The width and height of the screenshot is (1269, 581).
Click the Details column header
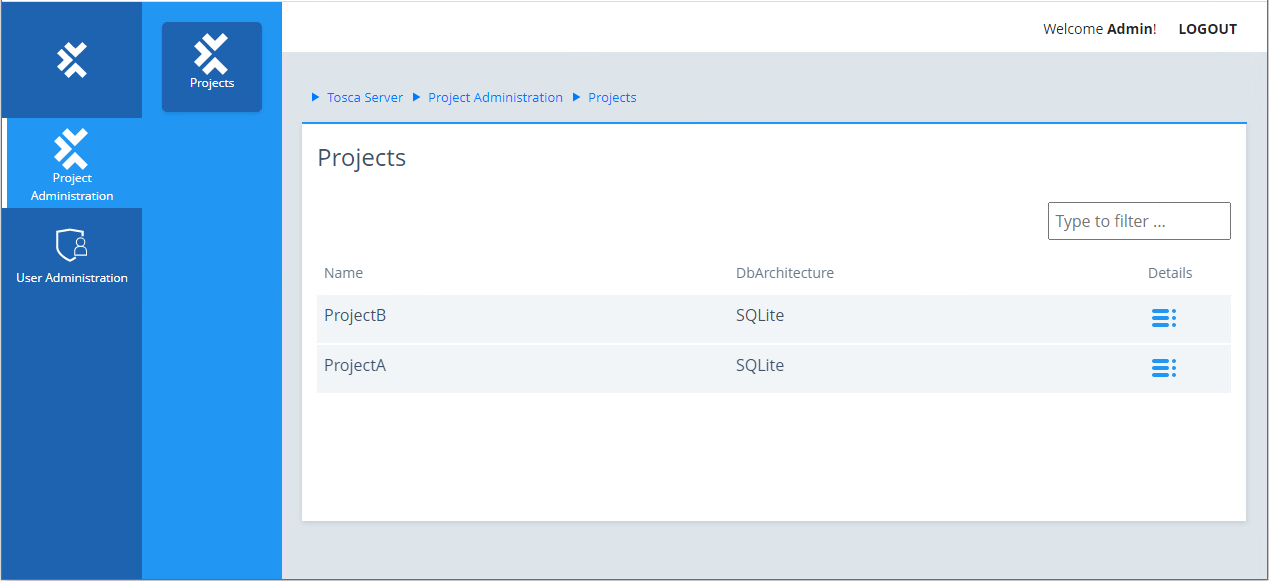point(1169,273)
